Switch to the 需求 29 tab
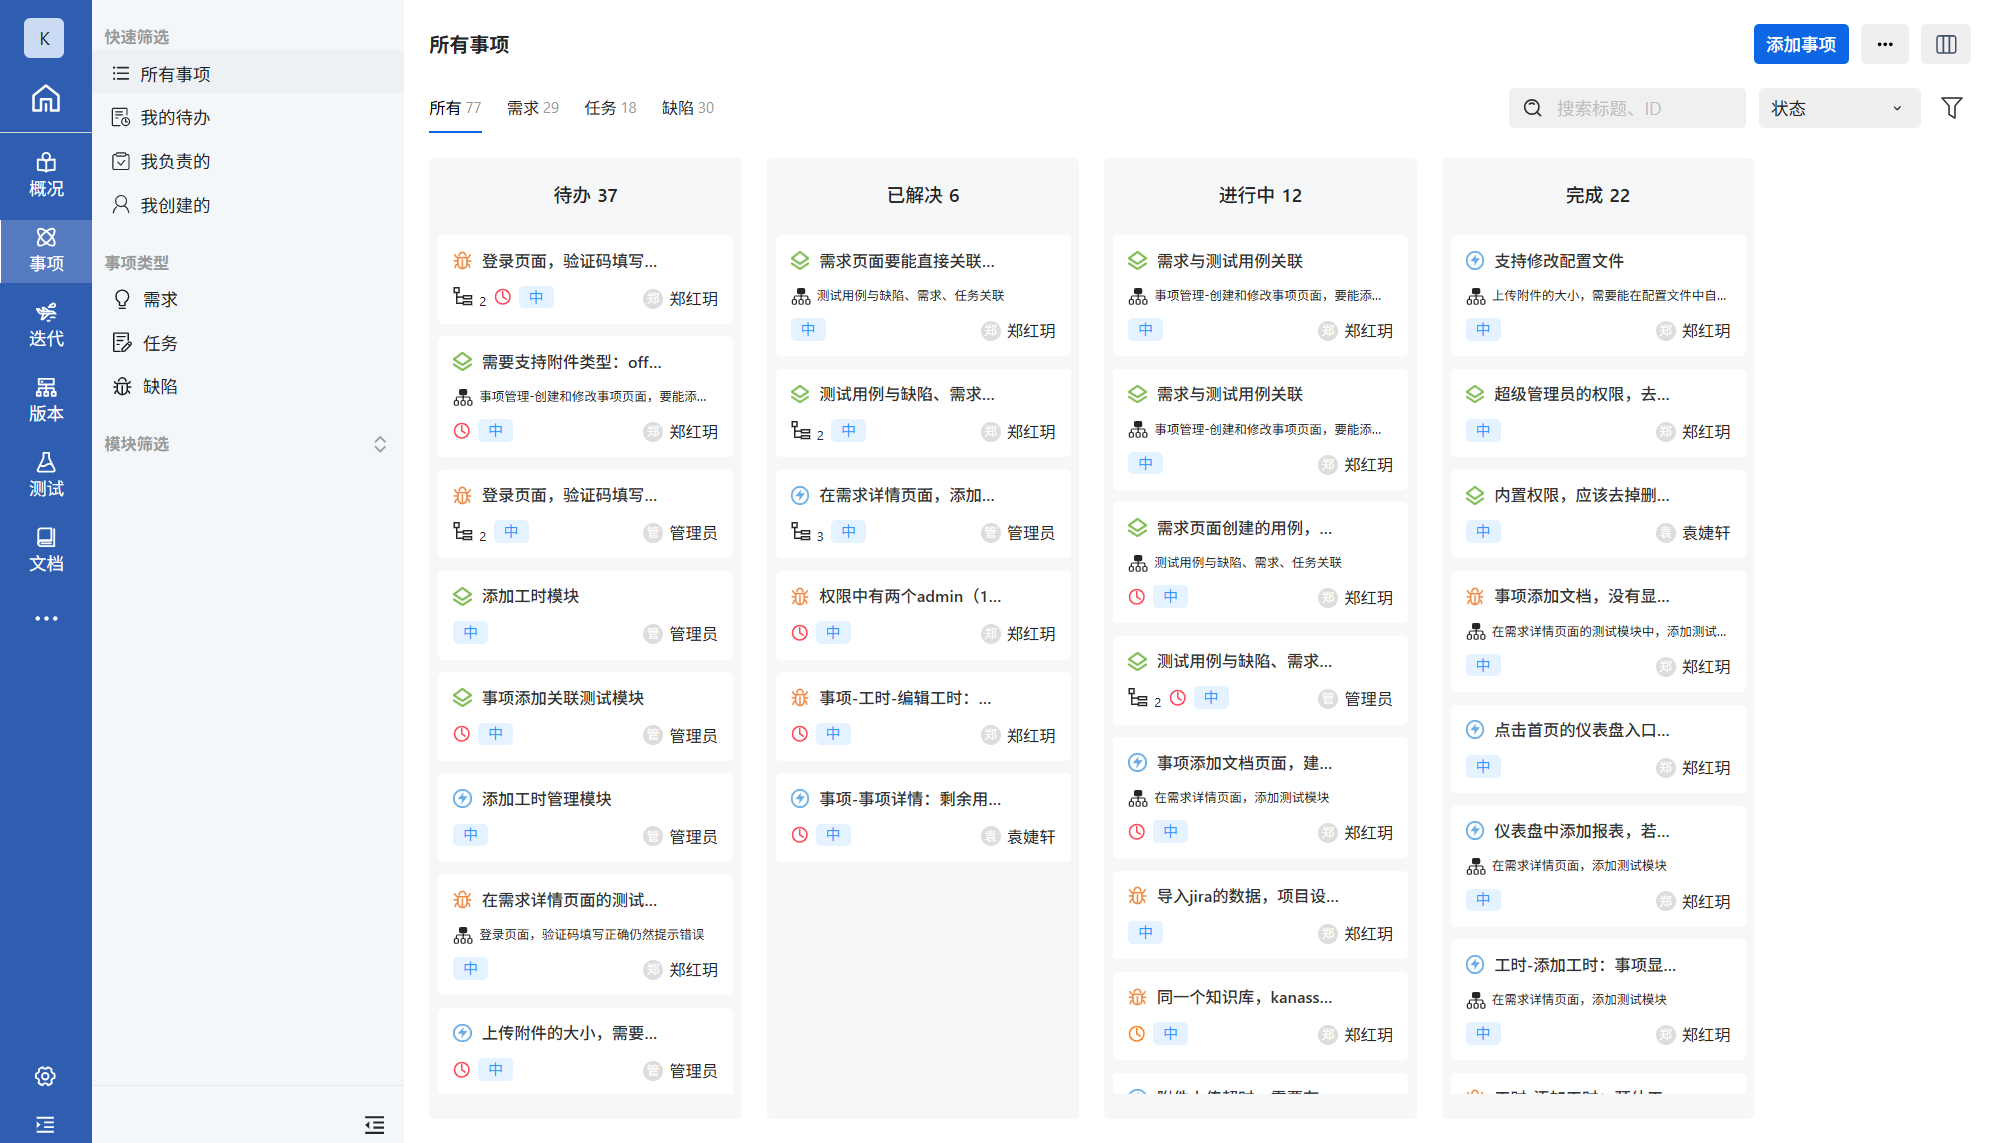This screenshot has height=1143, width=1992. click(532, 108)
